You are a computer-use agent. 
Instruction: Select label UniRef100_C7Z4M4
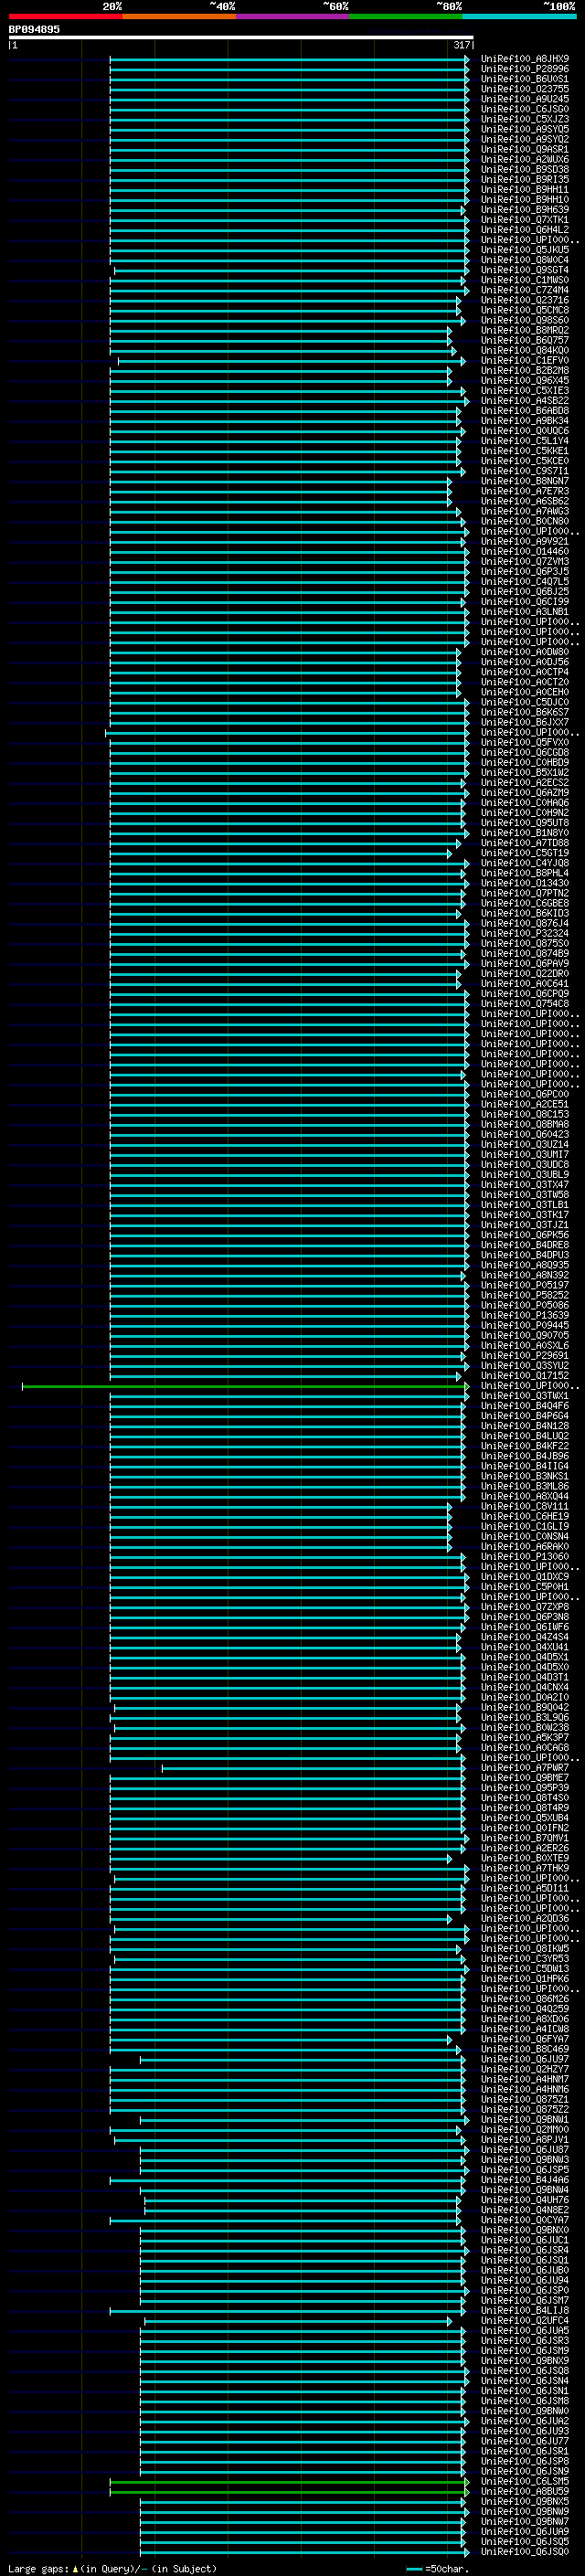pyautogui.click(x=525, y=290)
